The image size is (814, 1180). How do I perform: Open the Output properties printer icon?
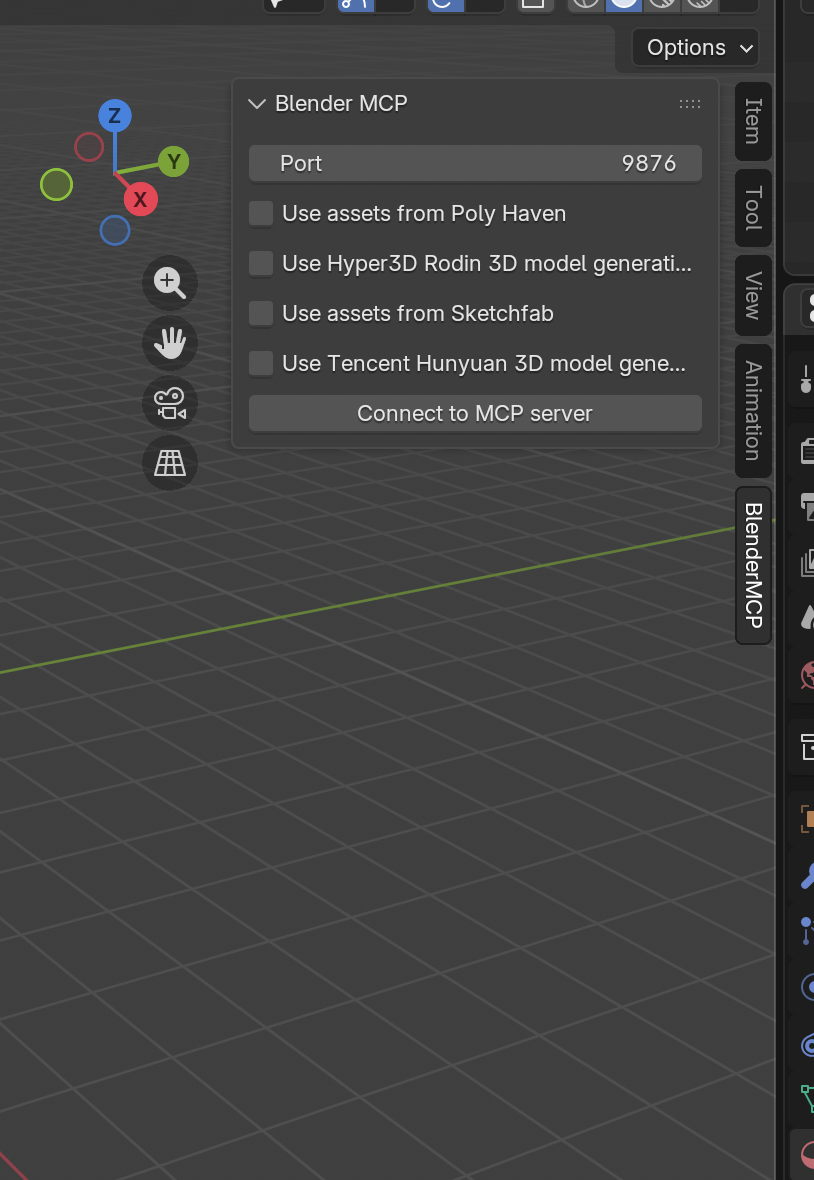point(807,506)
